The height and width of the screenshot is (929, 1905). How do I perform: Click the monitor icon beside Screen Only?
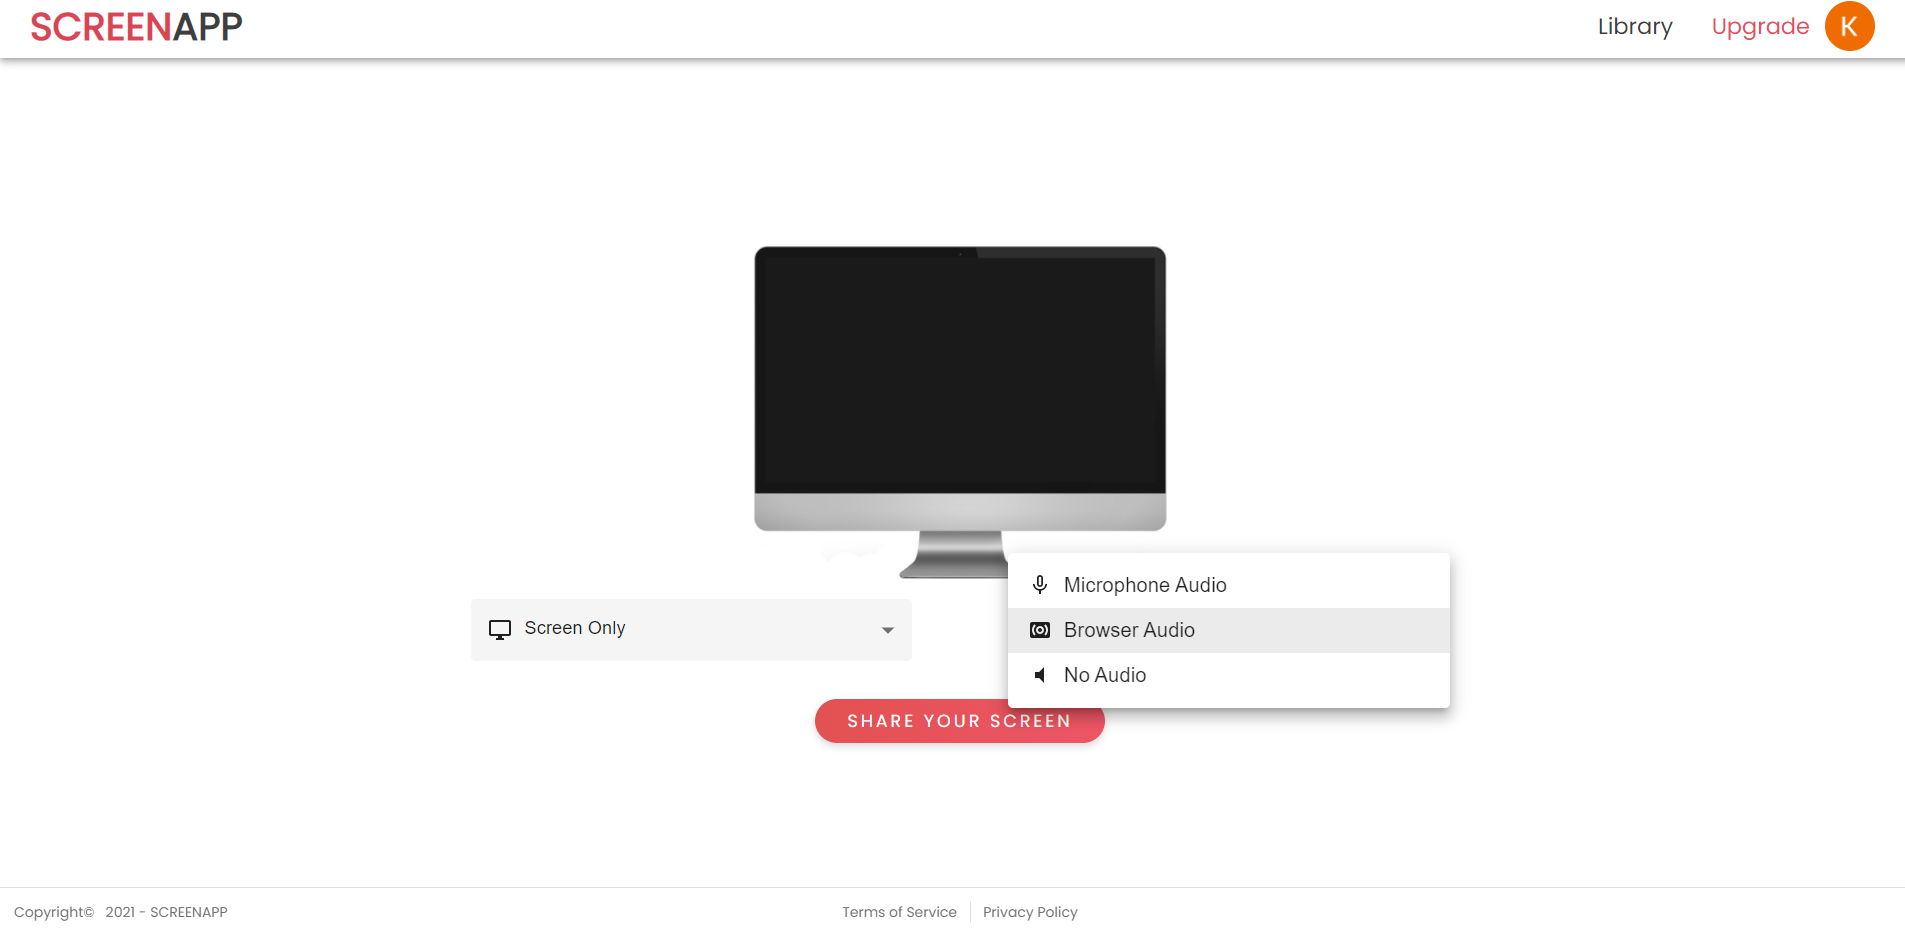[x=500, y=629]
